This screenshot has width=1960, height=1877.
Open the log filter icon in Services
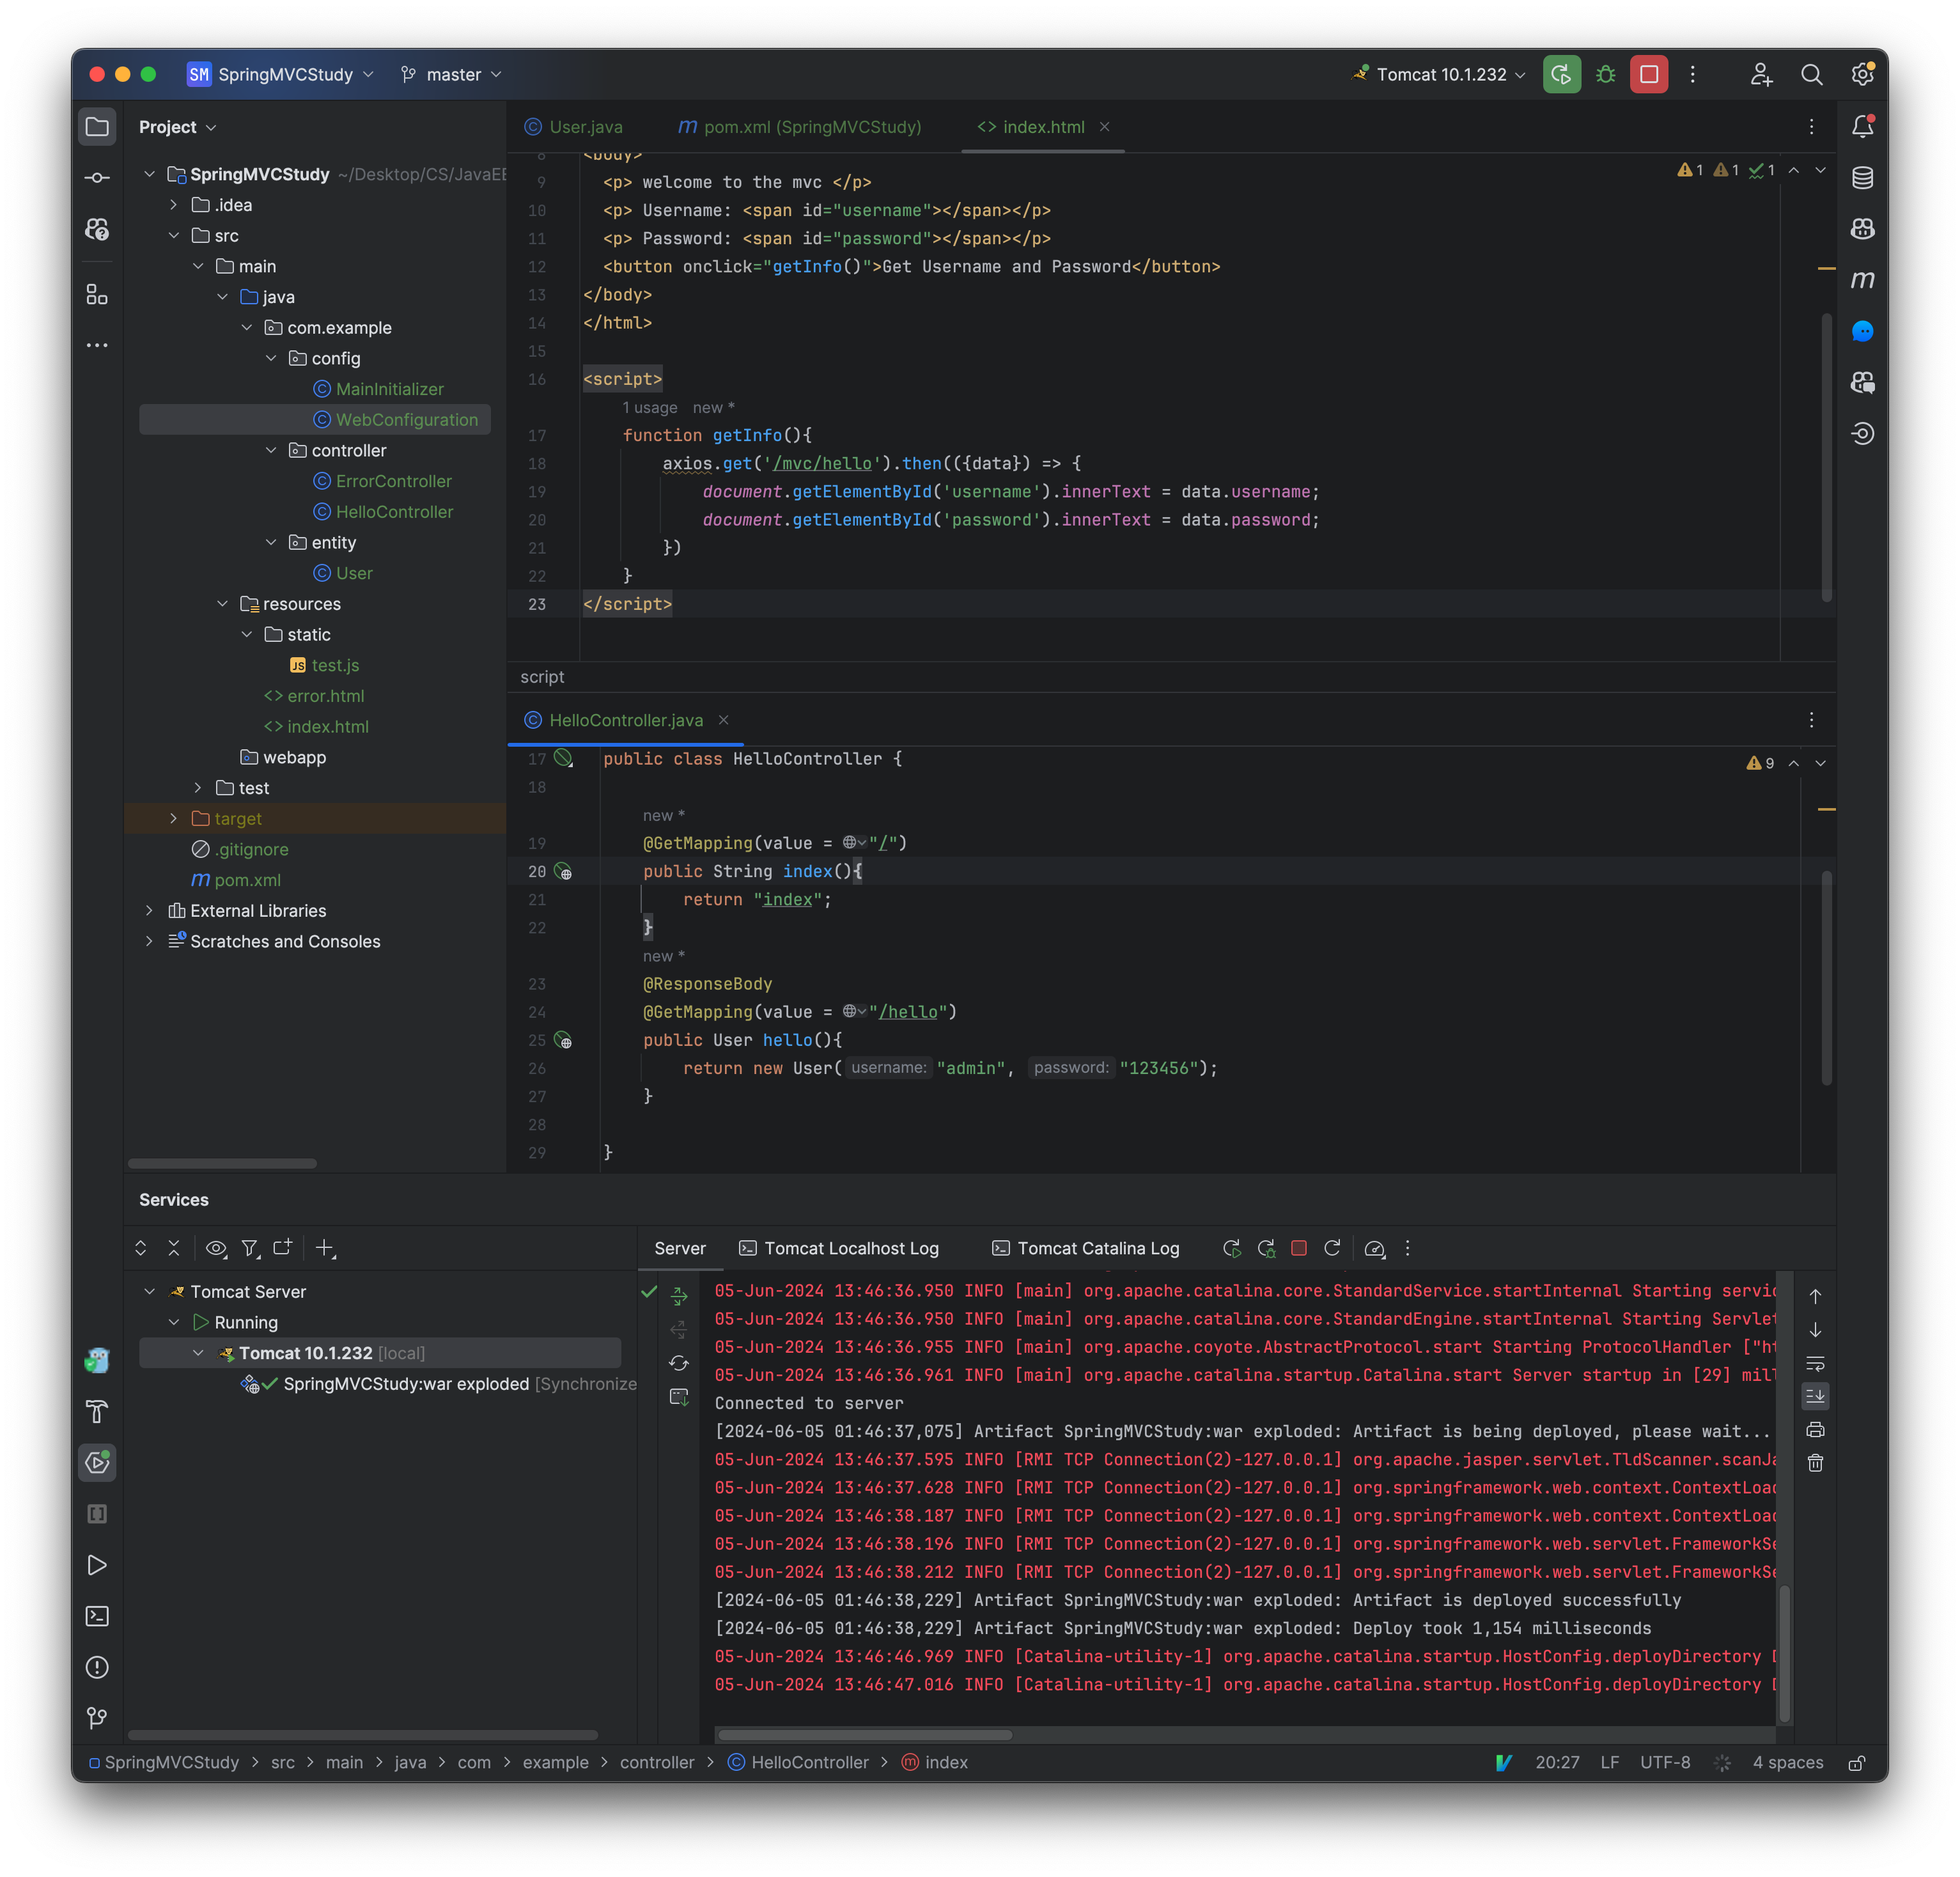[x=250, y=1248]
